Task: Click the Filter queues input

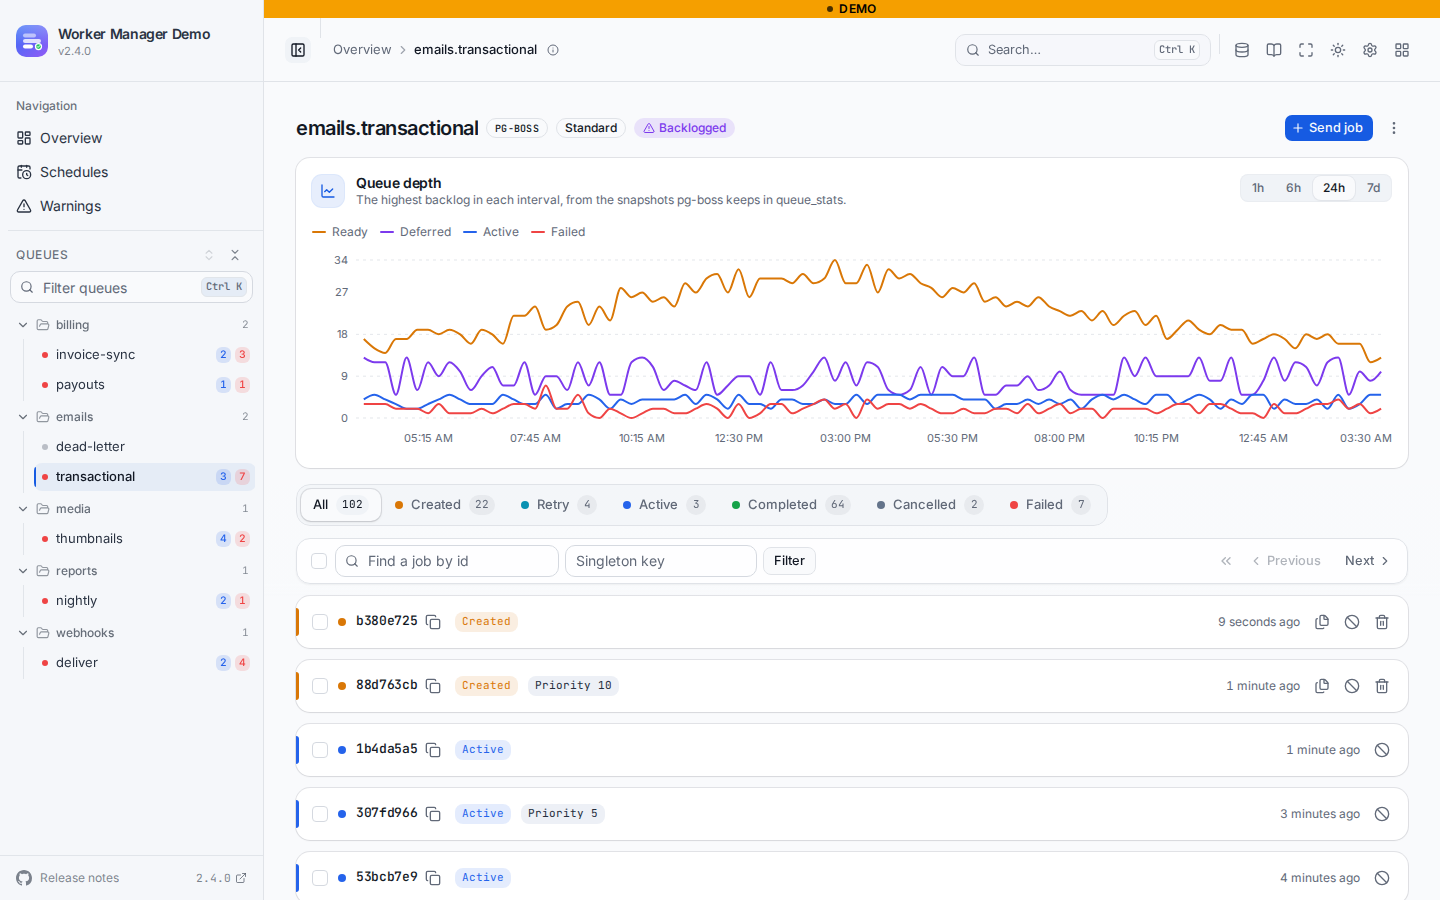Action: 131,288
